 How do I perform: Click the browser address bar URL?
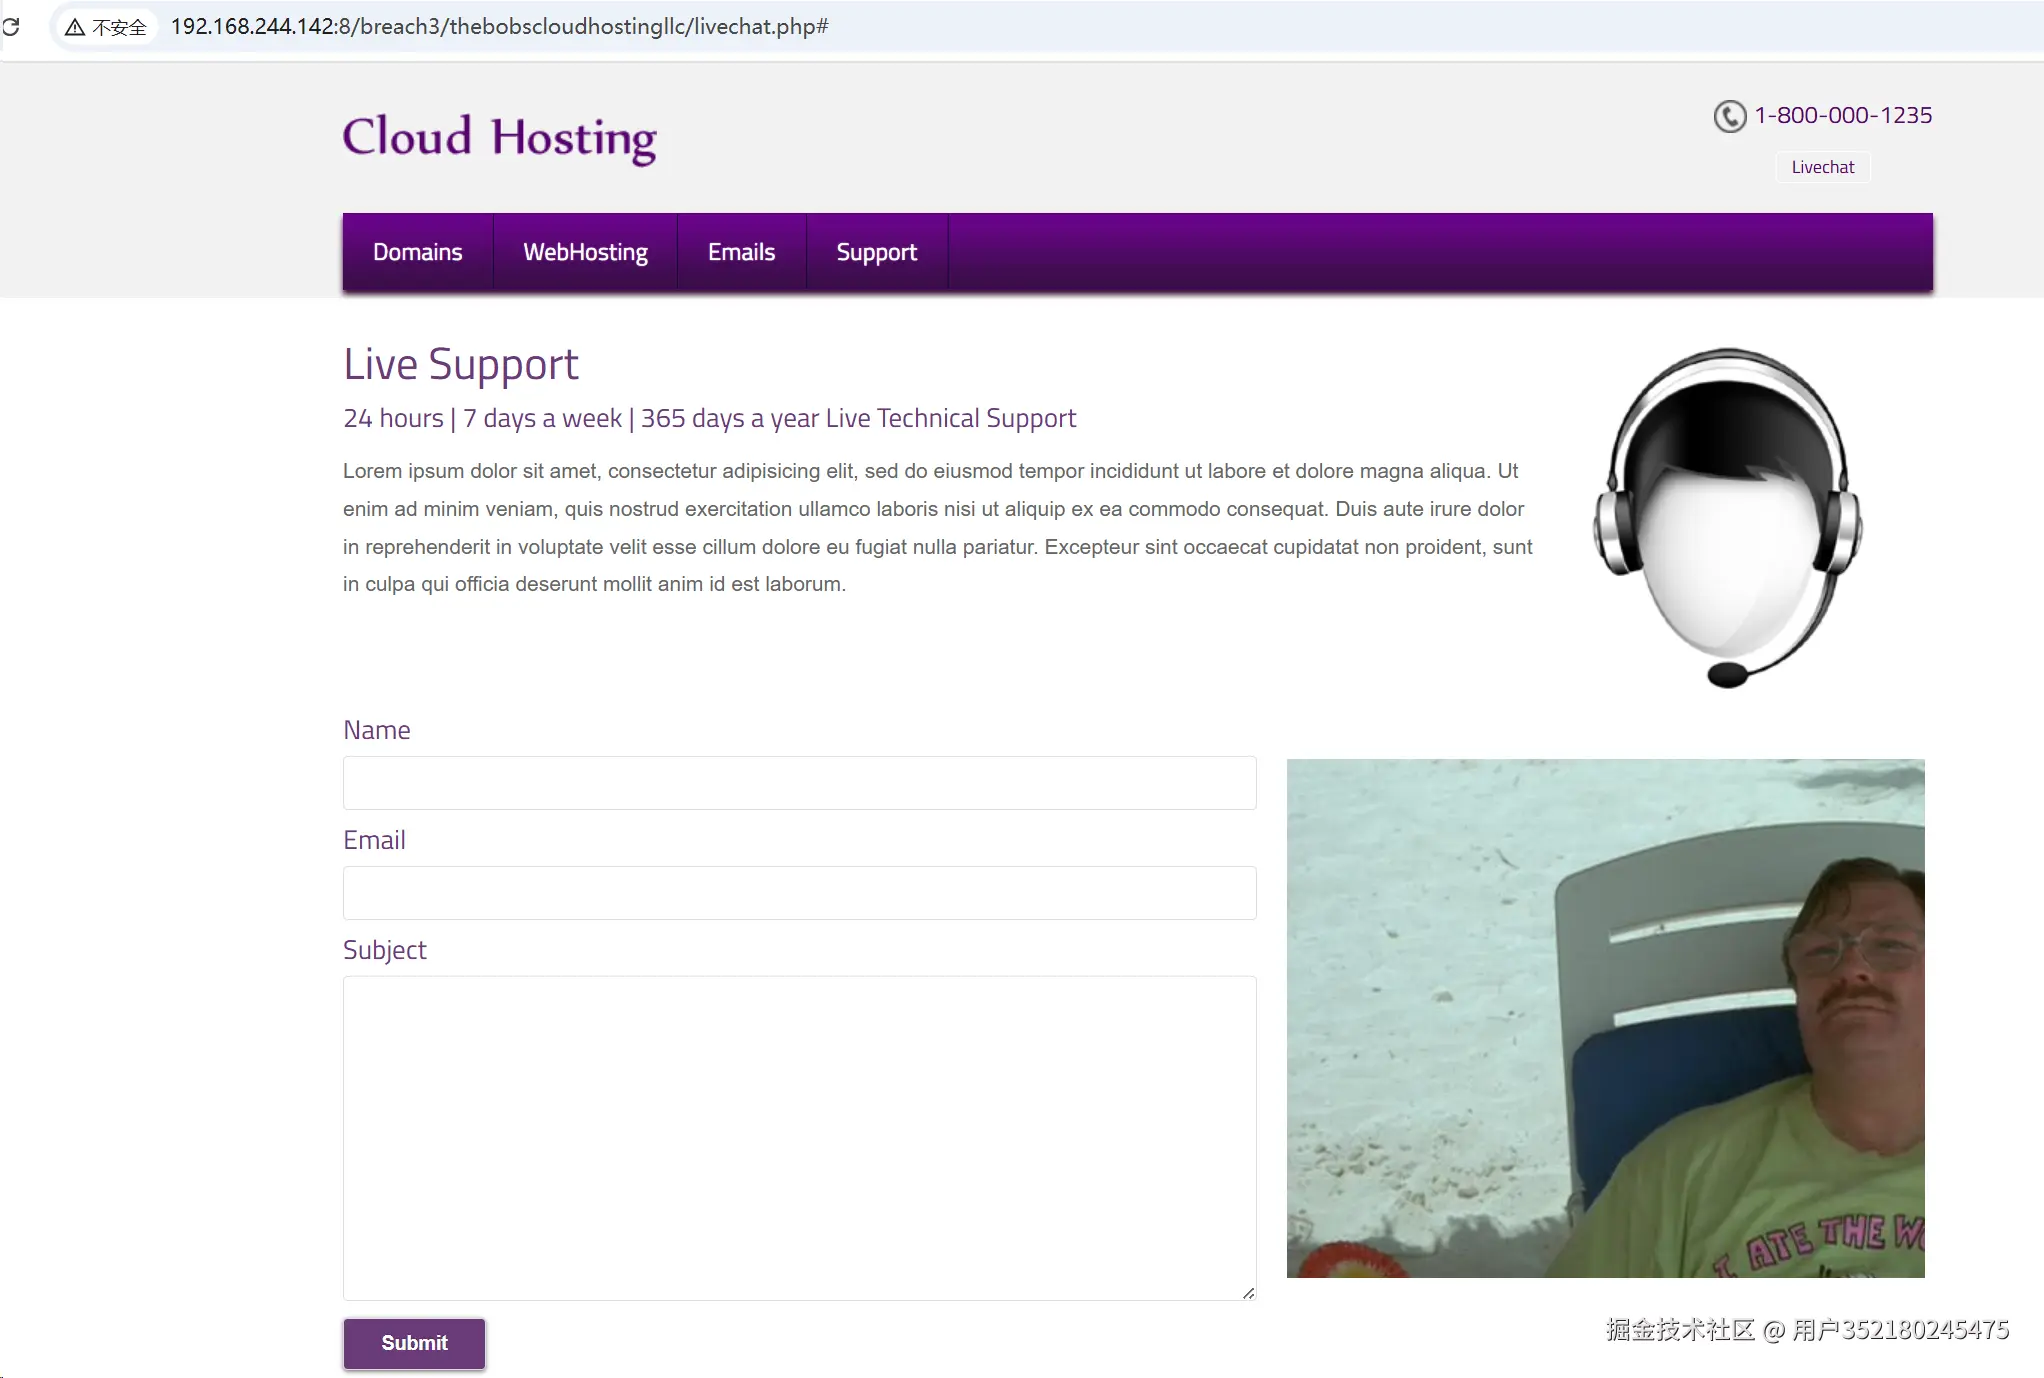coord(499,27)
